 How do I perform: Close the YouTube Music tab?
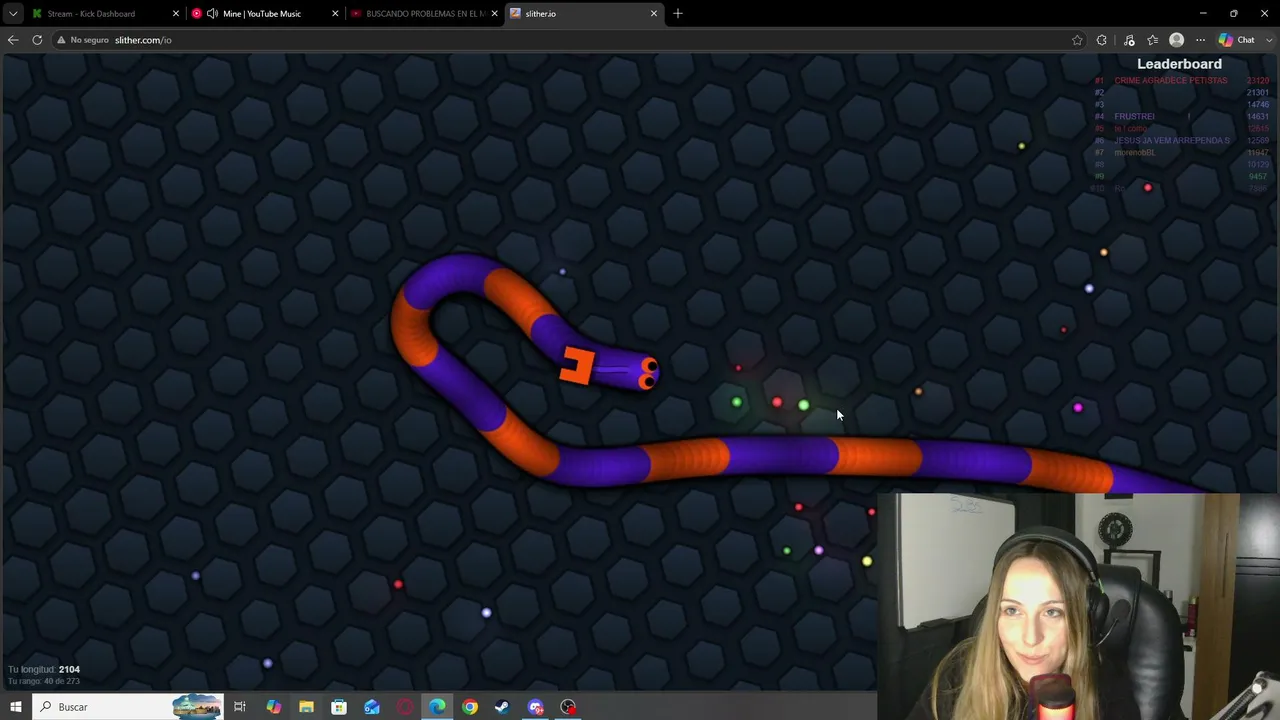335,13
